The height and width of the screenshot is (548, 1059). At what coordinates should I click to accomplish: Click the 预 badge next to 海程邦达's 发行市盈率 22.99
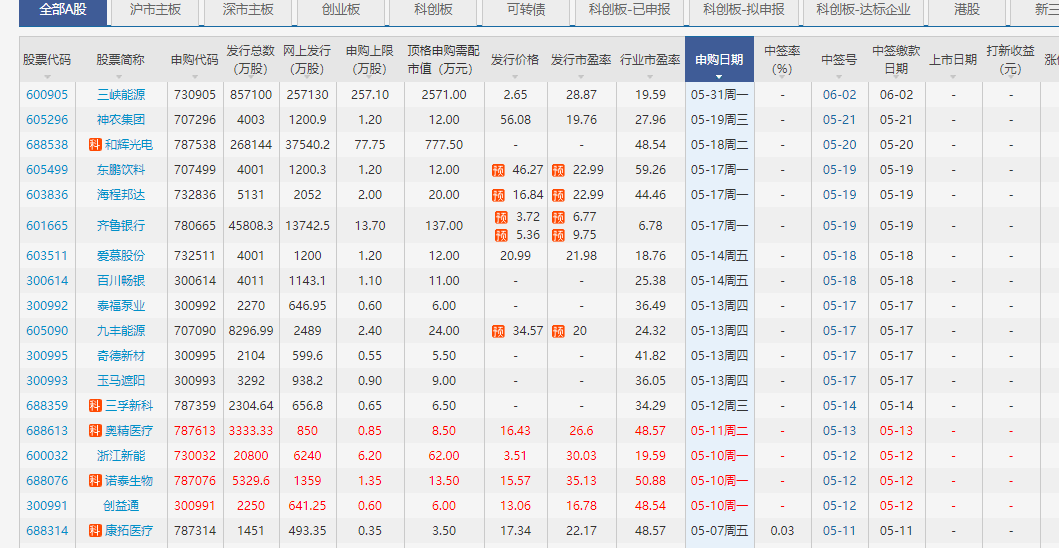558,195
